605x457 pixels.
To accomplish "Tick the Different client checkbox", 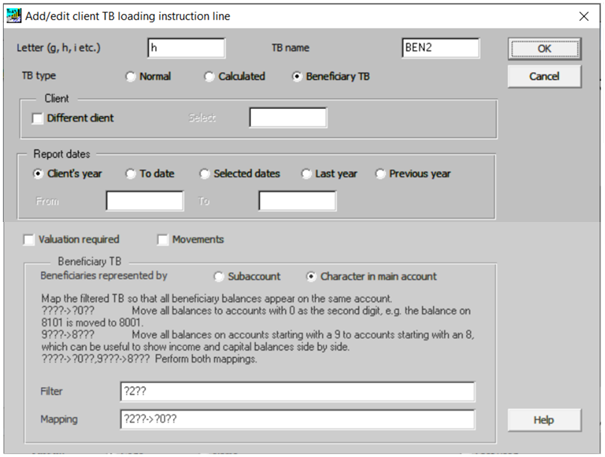I will pos(73,118).
